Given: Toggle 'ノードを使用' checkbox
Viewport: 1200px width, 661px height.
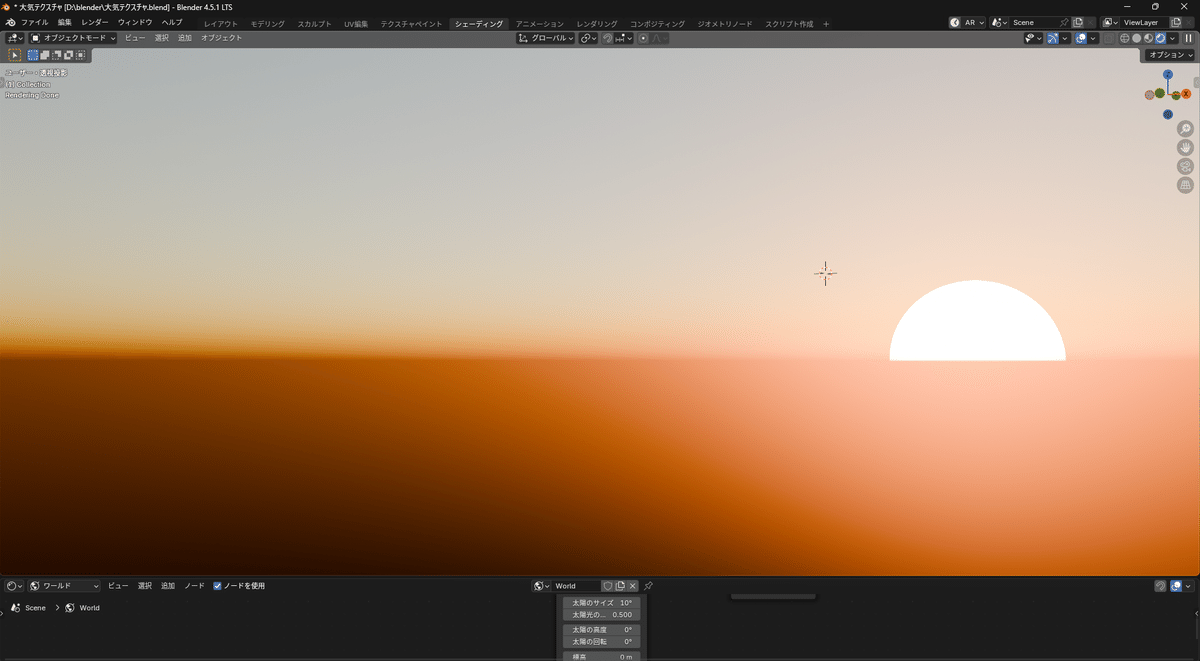Looking at the screenshot, I should (218, 586).
